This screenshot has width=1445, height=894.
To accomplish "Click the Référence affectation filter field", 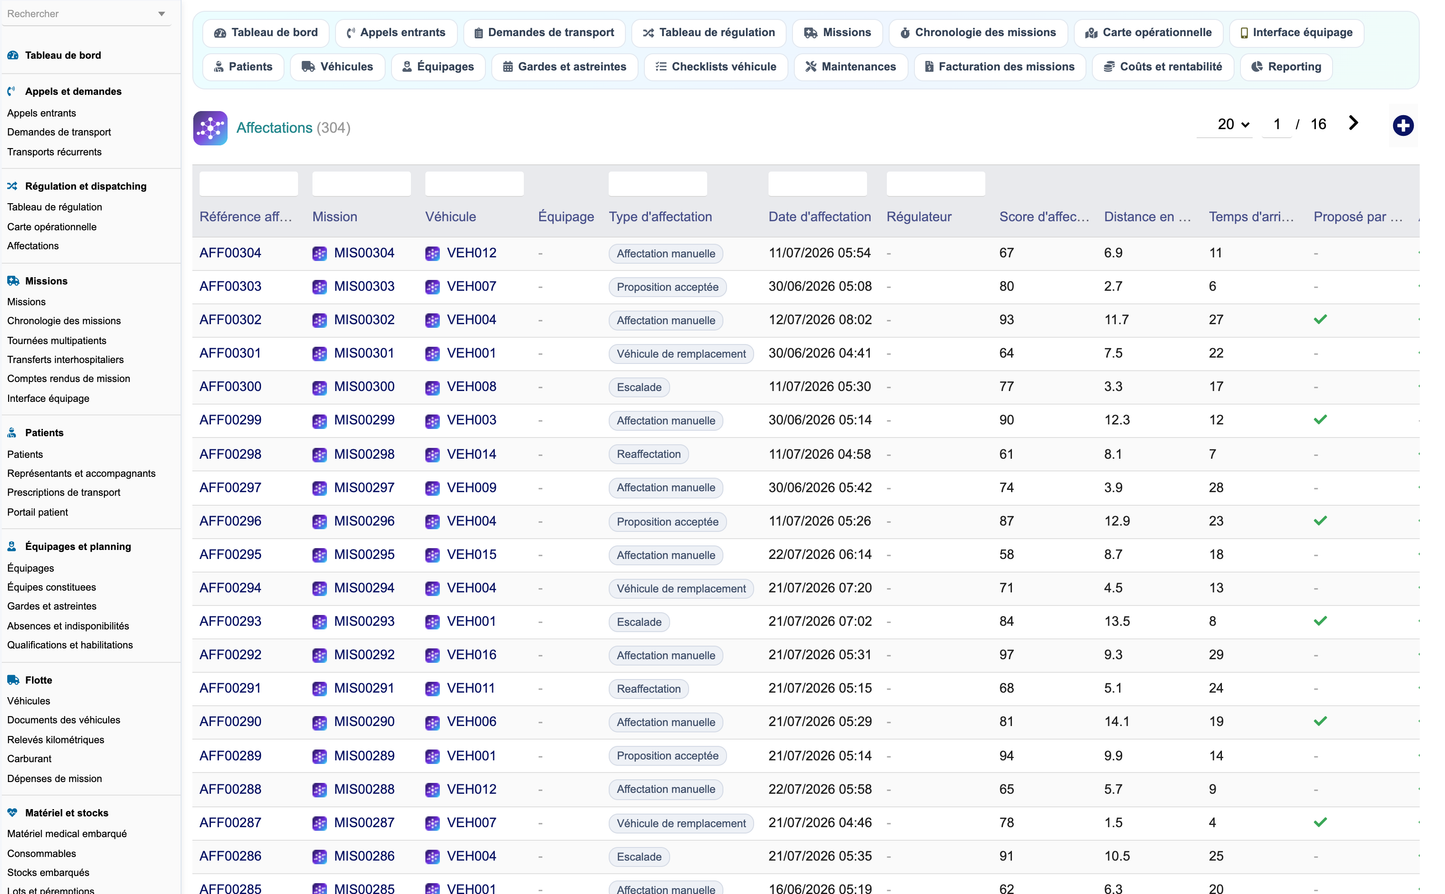I will [x=249, y=184].
